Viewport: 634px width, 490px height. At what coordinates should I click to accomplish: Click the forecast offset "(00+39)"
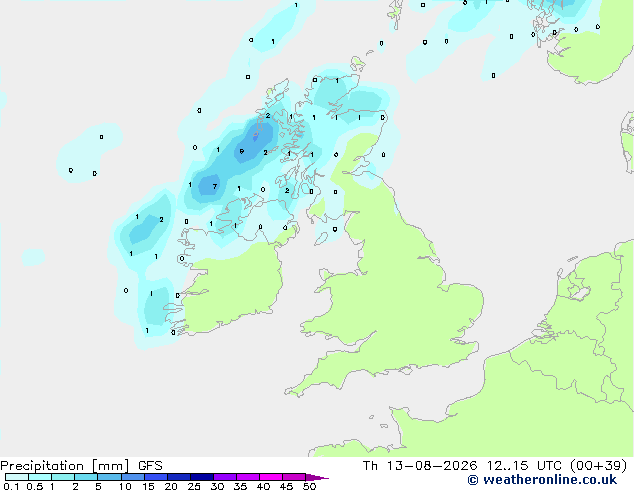[x=598, y=466]
